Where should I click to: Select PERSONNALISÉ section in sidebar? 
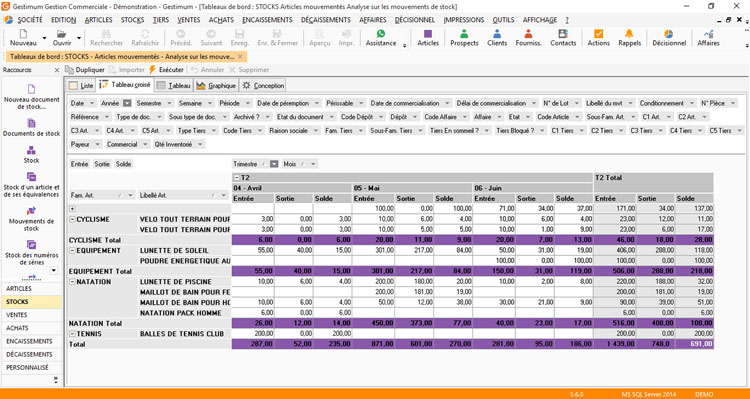point(32,367)
